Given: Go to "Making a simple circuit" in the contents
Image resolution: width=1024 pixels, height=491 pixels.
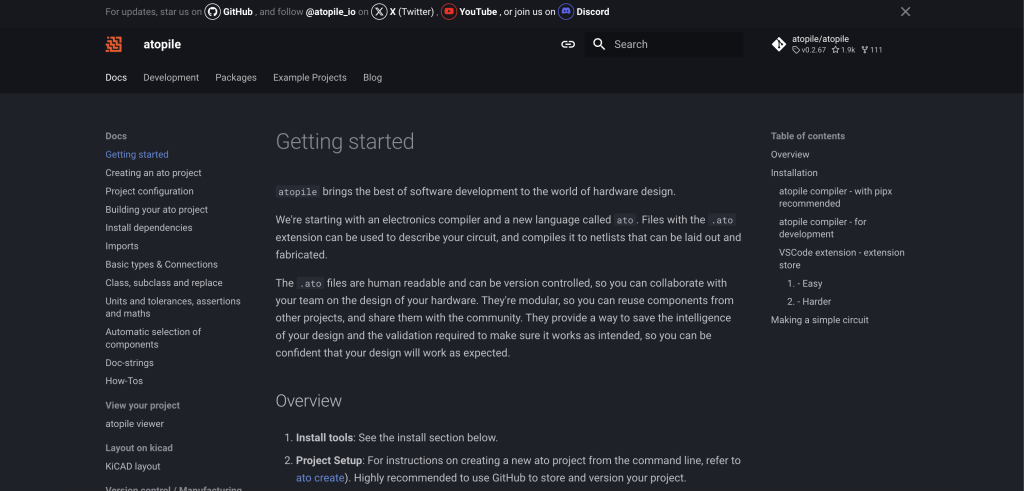Looking at the screenshot, I should (x=819, y=320).
